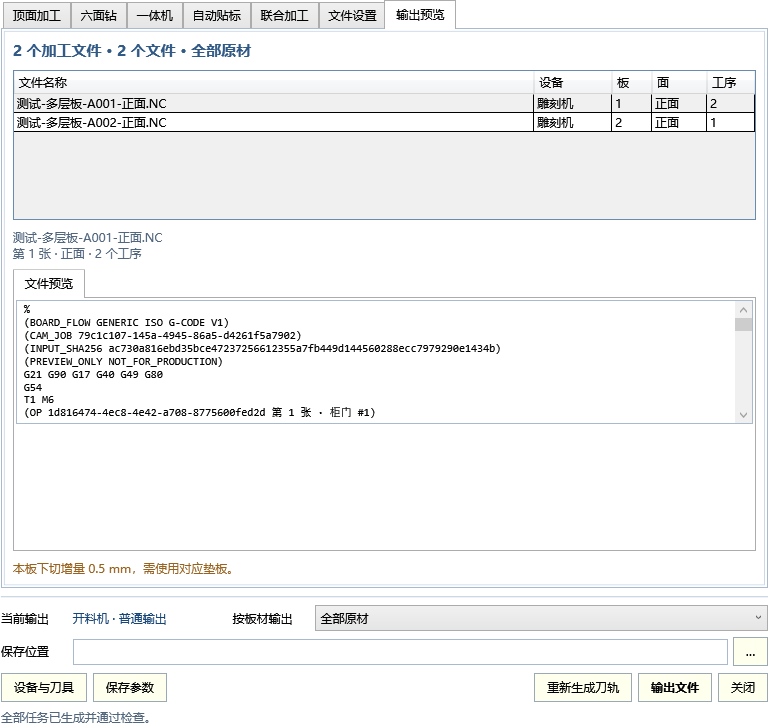Select row 测试-多层板-A002-正面.NC
The width and height of the screenshot is (768, 725).
pyautogui.click(x=384, y=122)
